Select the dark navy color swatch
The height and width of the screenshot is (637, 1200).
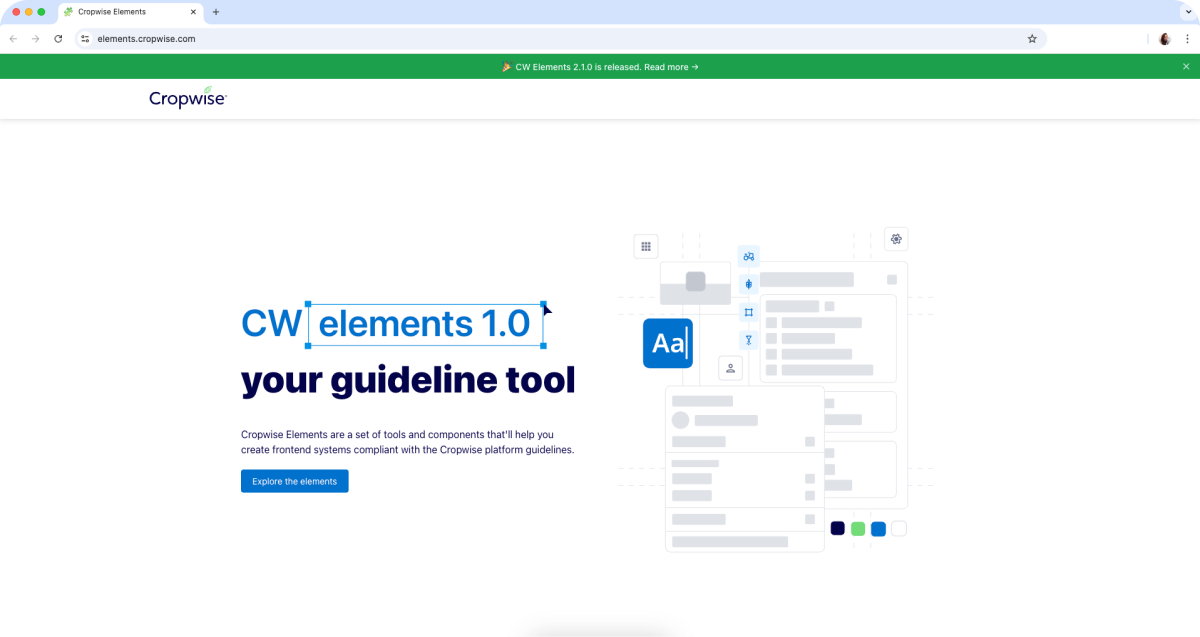[x=838, y=528]
